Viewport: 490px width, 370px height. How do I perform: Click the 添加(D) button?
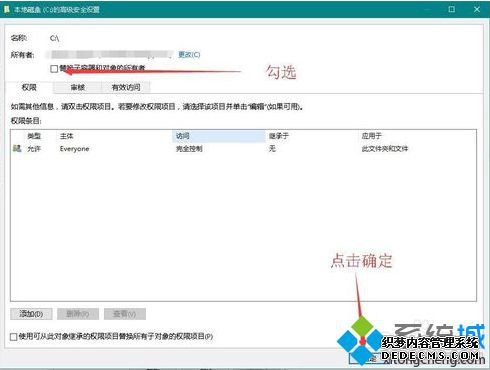(x=31, y=314)
